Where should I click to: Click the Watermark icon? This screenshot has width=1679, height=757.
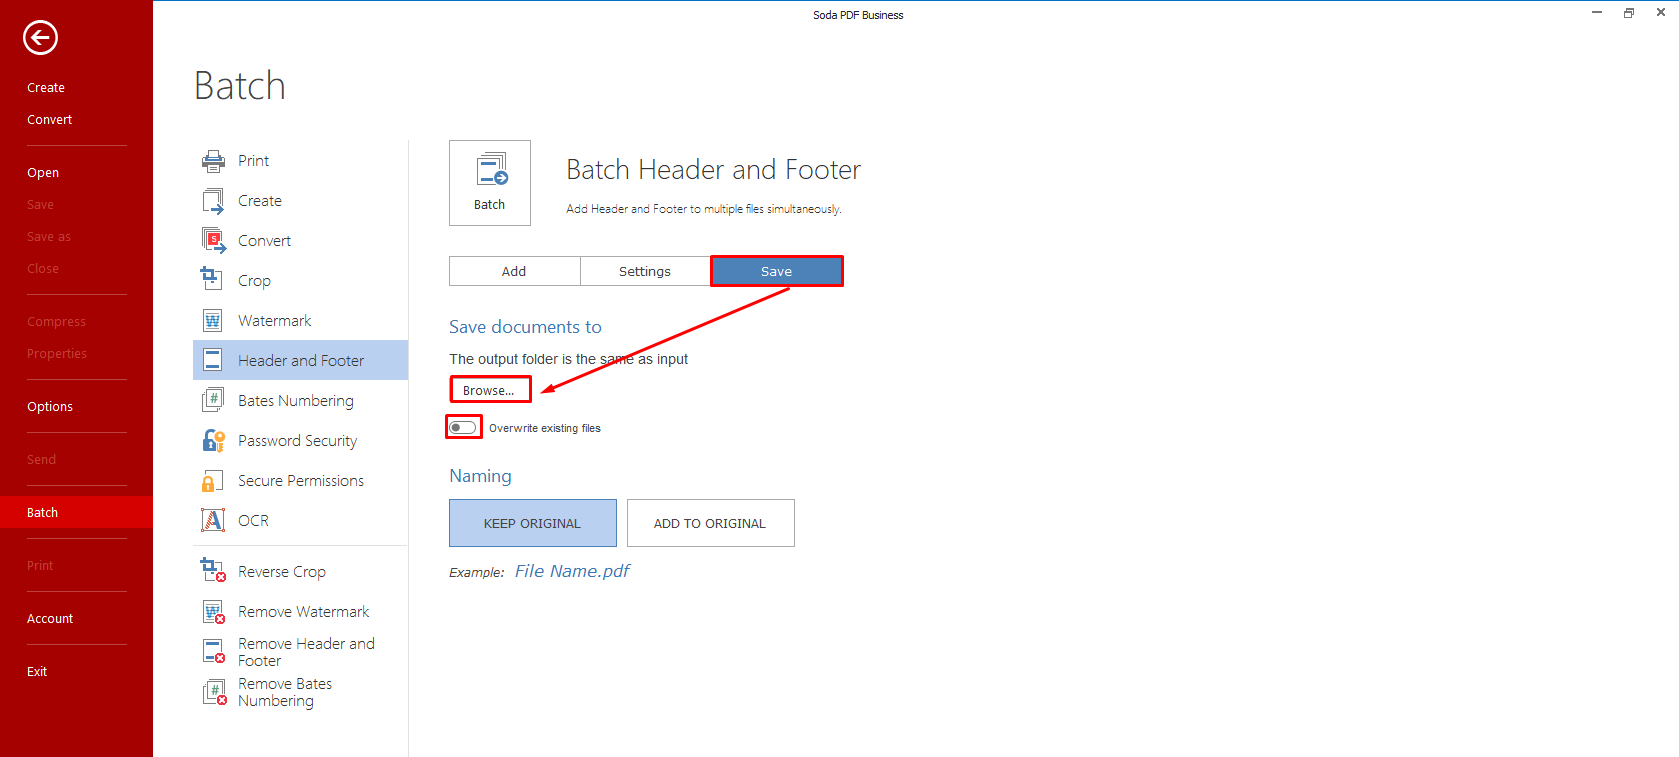click(x=213, y=320)
